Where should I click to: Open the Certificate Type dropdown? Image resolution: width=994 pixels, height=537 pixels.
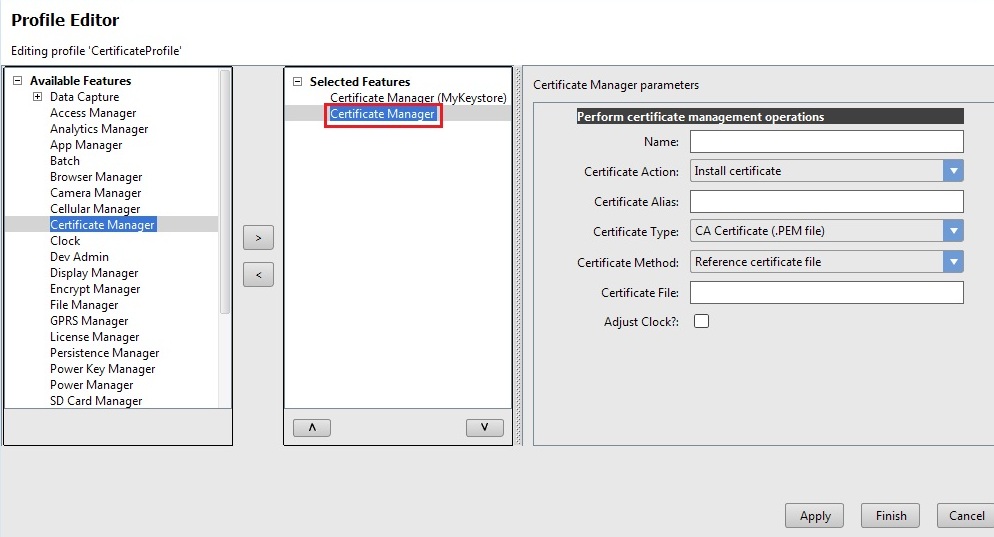[953, 231]
